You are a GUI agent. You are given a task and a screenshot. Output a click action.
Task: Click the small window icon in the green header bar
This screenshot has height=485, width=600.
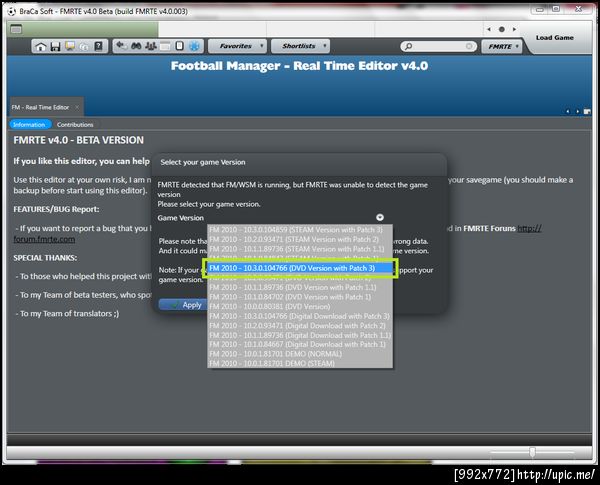coord(16,29)
